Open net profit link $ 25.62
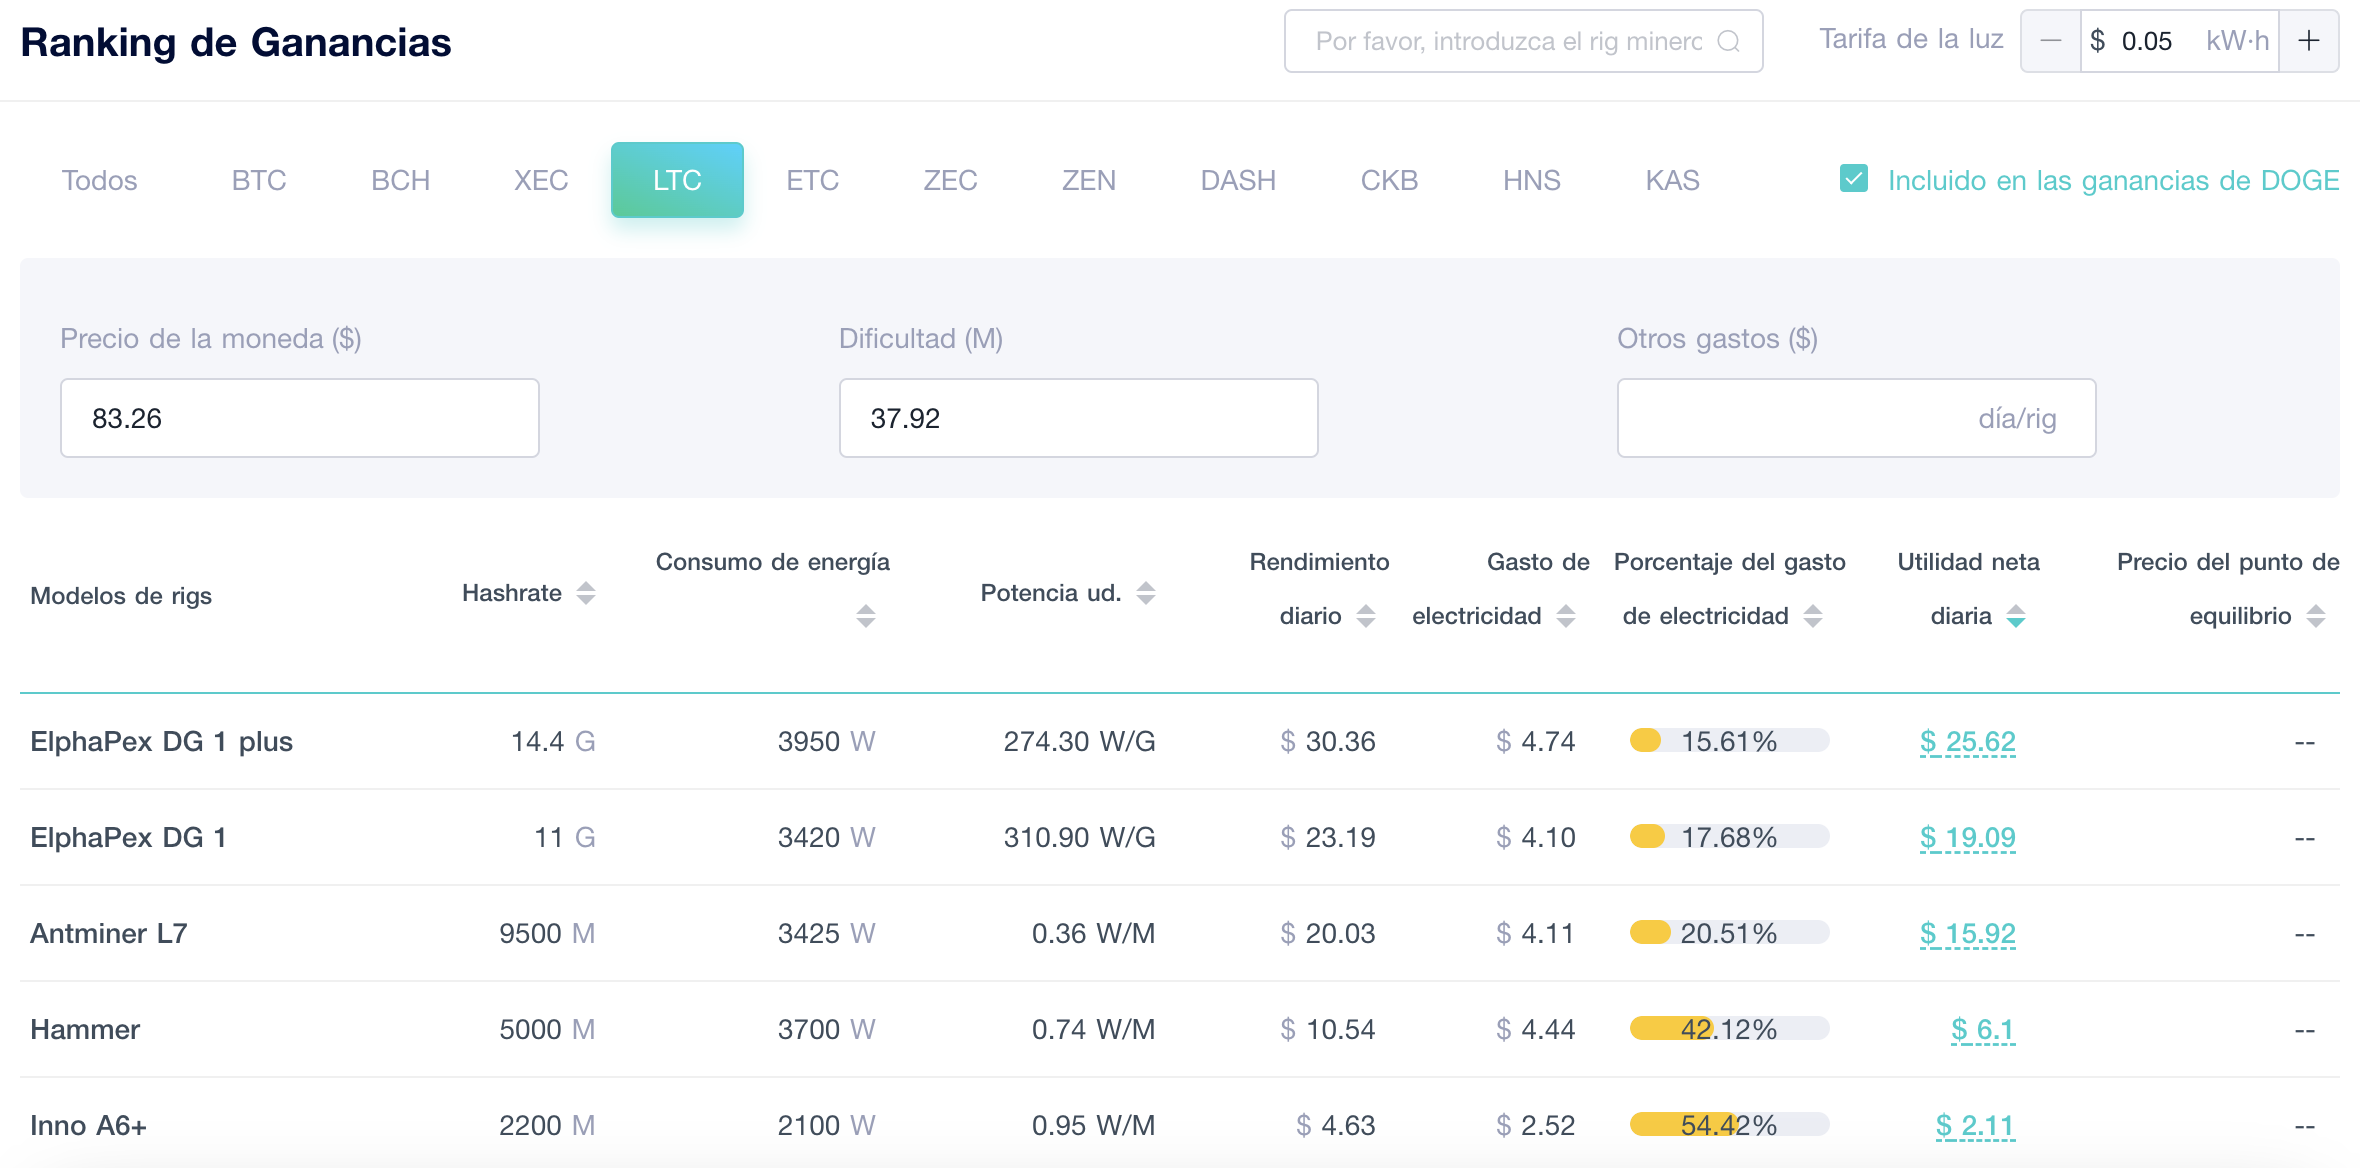 1968,742
